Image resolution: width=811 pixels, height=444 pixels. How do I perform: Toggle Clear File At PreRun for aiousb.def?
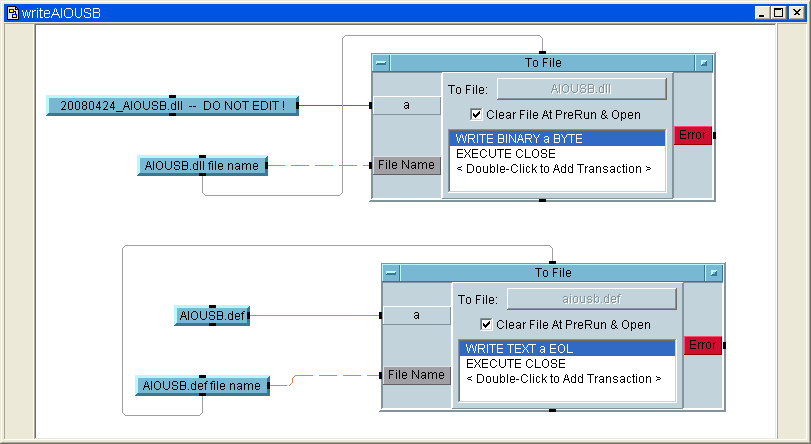487,324
